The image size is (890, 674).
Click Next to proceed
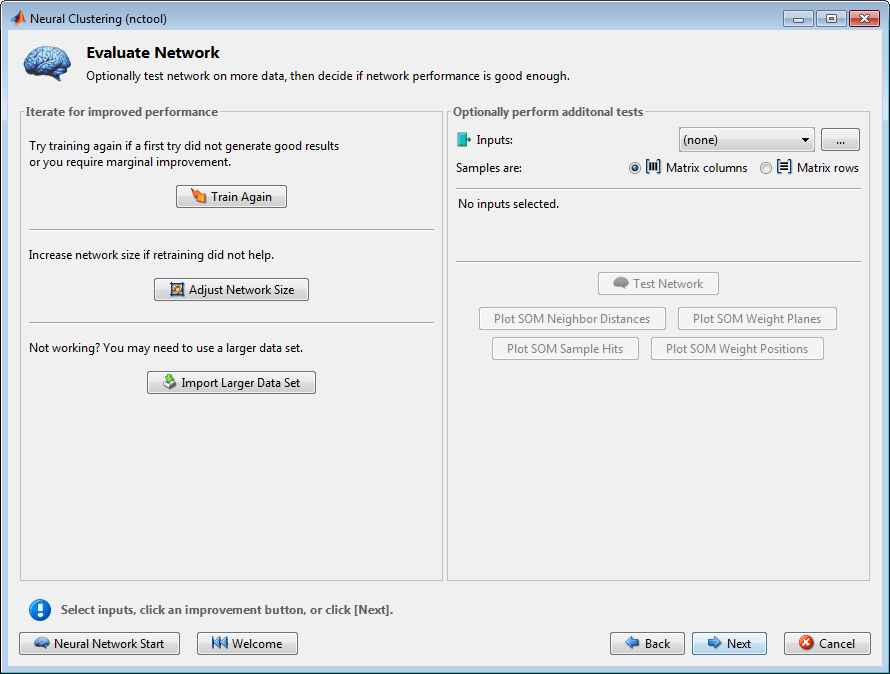(729, 643)
